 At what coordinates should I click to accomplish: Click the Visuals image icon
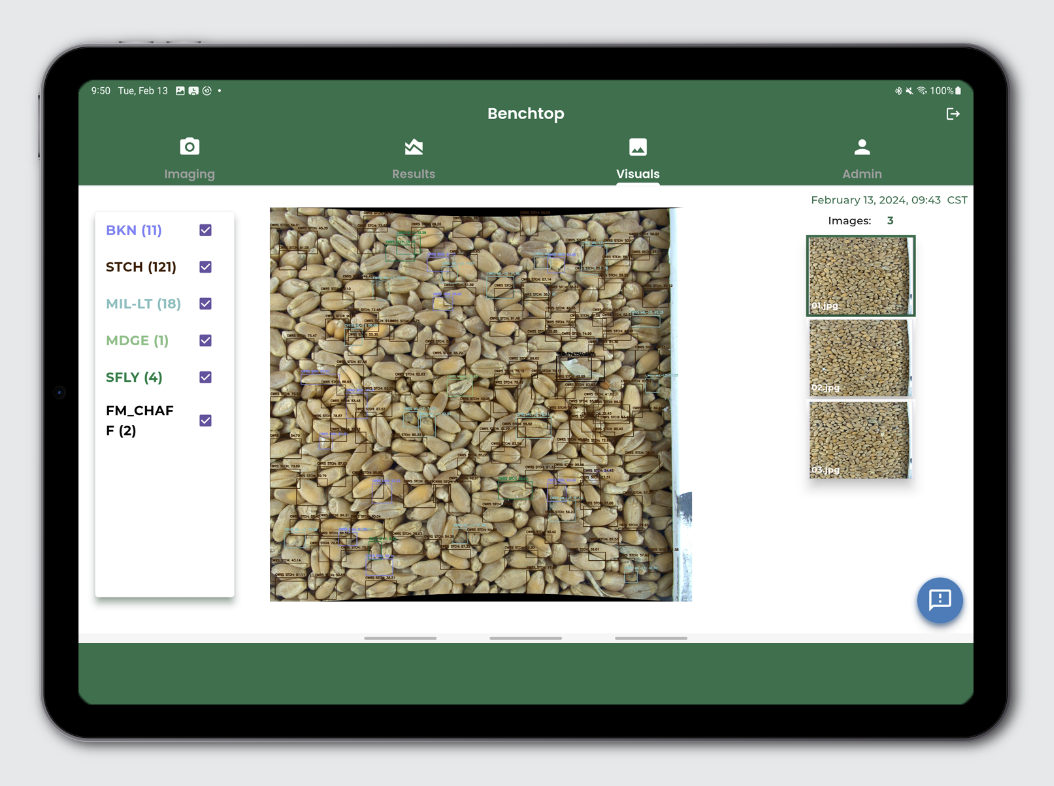coord(638,145)
